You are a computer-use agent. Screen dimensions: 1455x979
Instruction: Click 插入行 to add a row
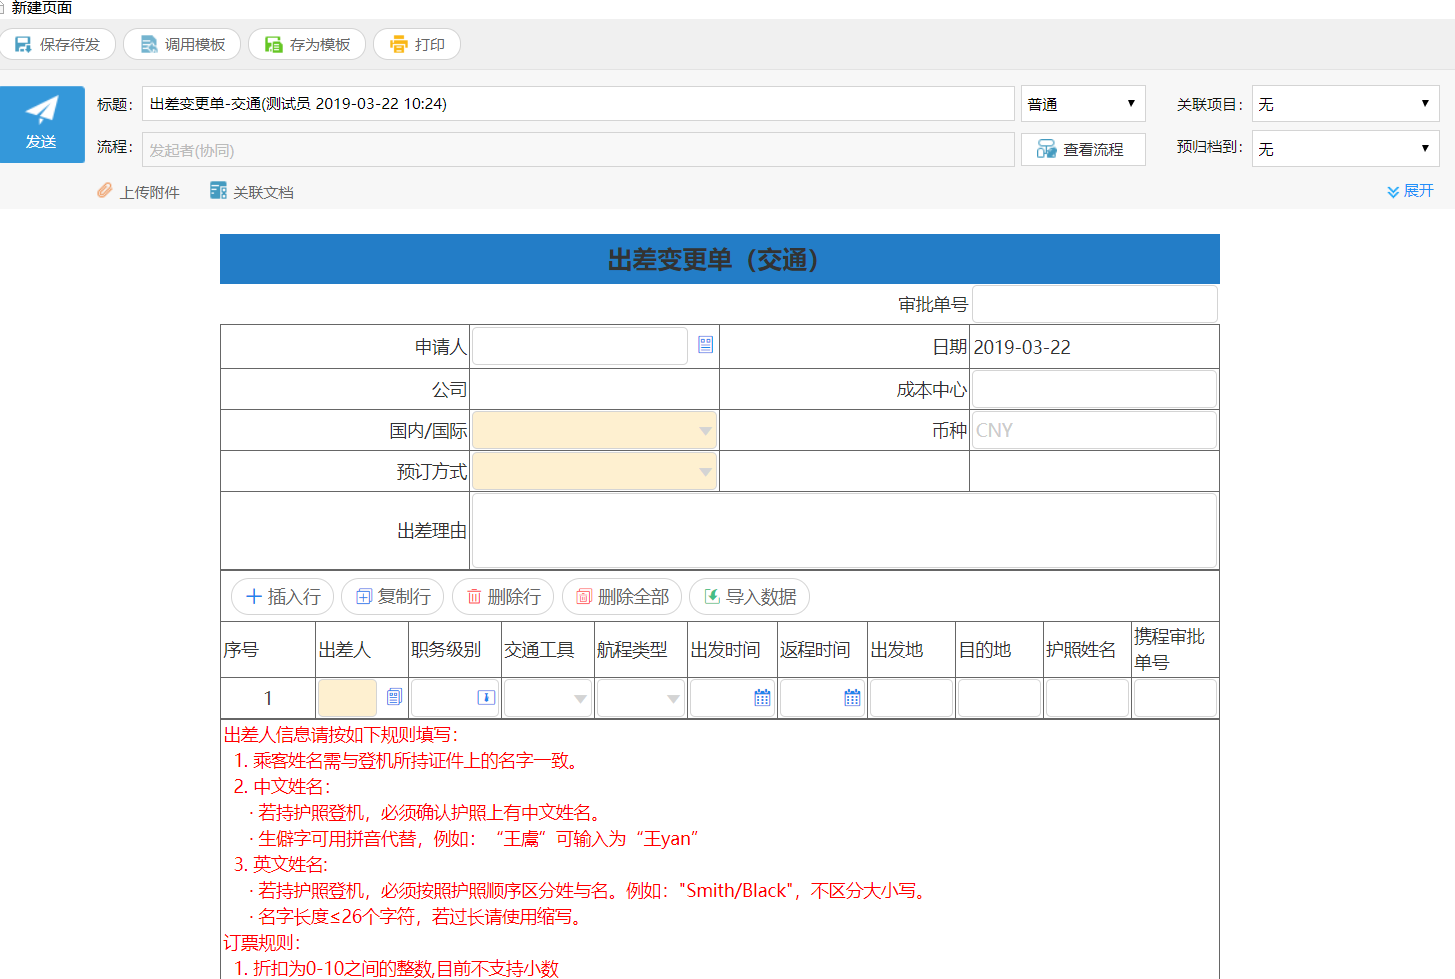pos(283,597)
